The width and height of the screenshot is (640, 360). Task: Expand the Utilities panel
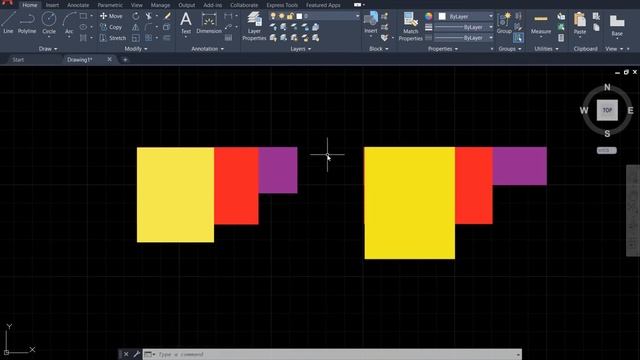click(546, 49)
